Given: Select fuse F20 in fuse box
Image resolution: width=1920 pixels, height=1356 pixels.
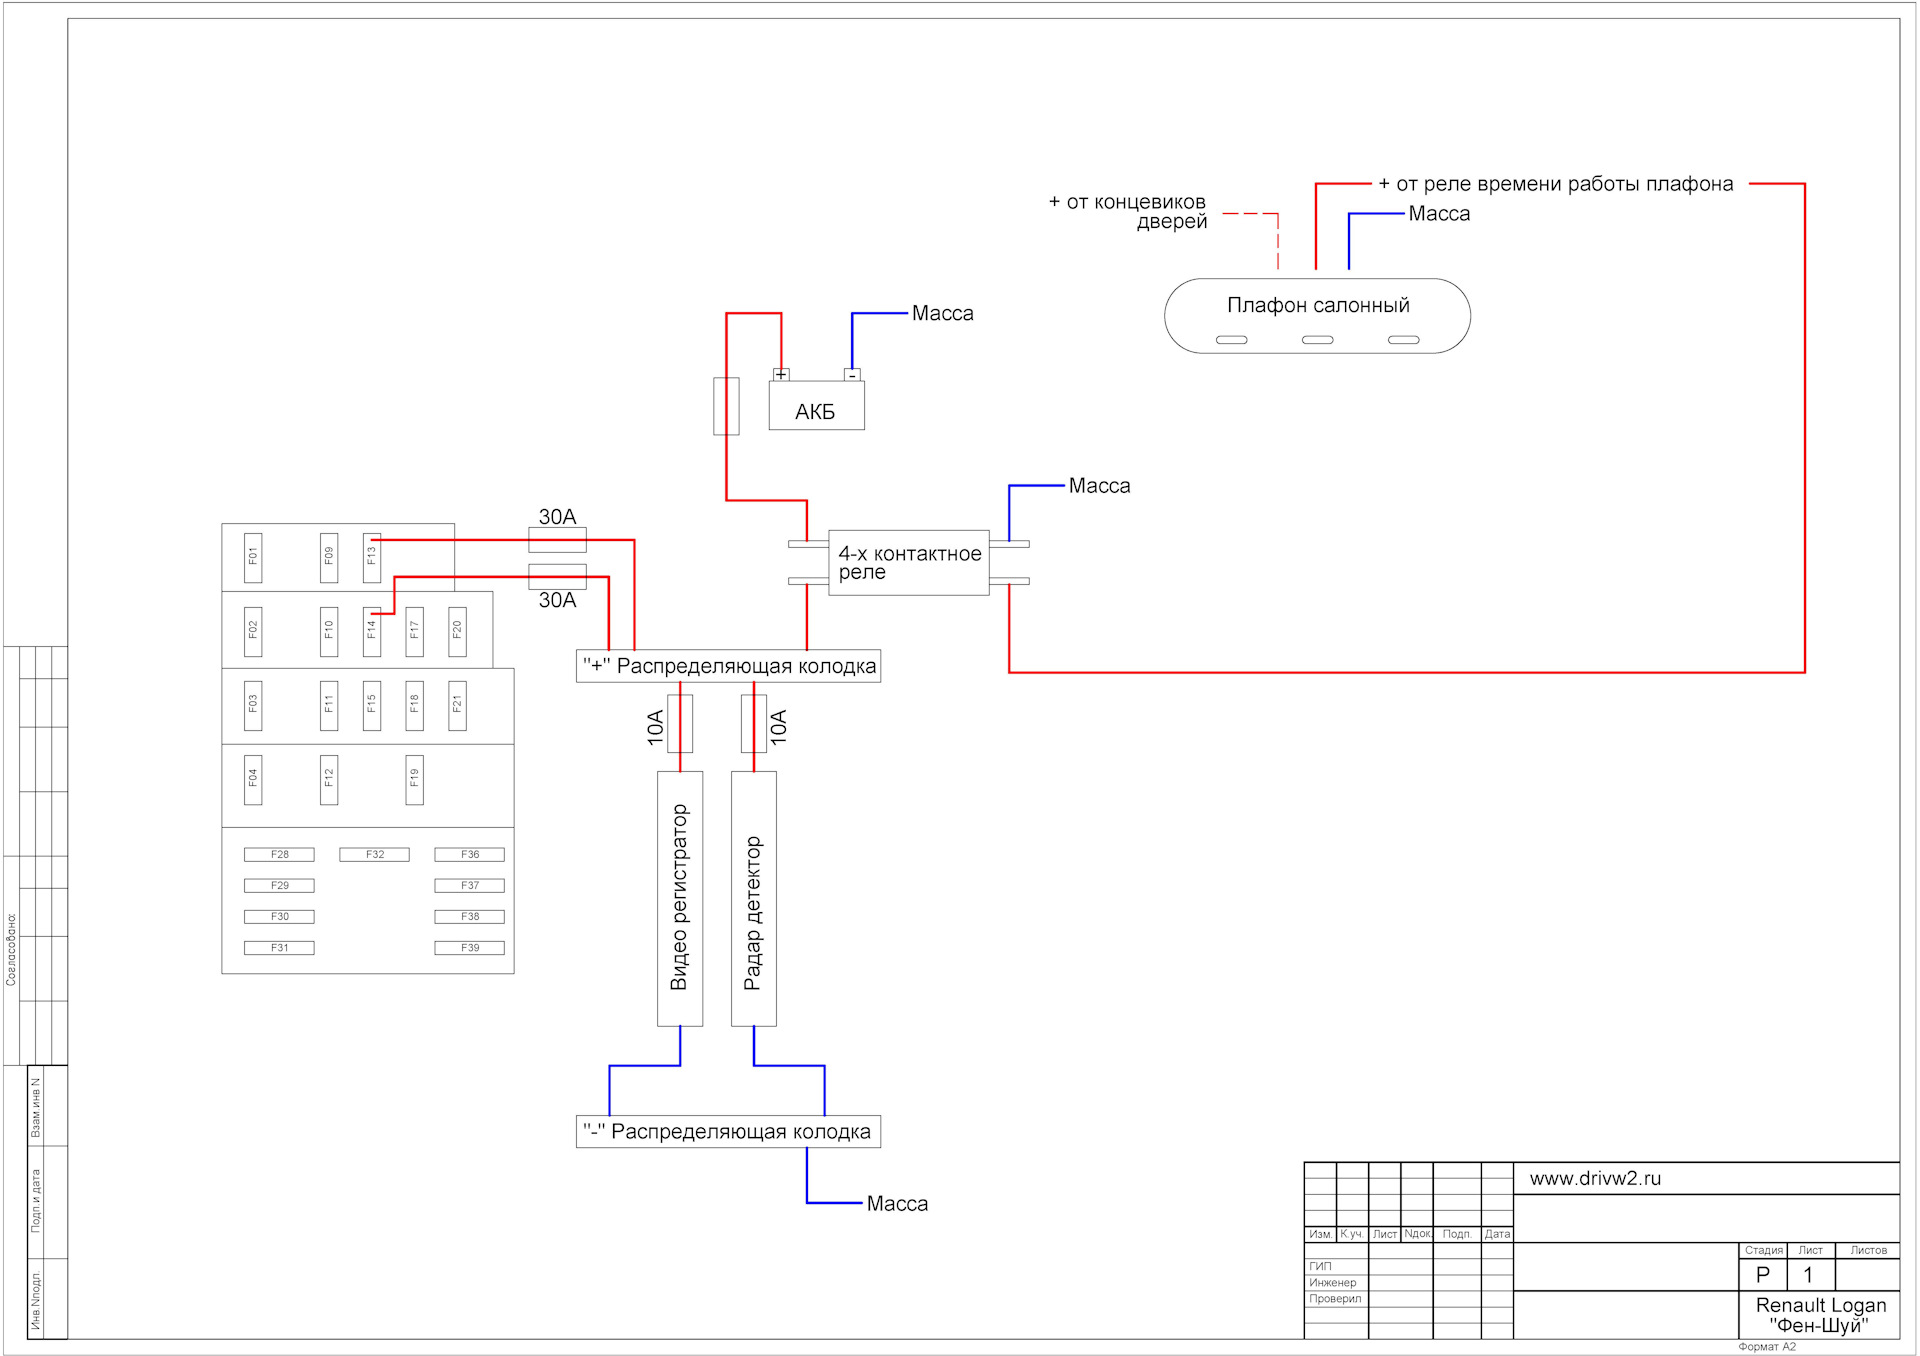Looking at the screenshot, I should pos(458,631).
